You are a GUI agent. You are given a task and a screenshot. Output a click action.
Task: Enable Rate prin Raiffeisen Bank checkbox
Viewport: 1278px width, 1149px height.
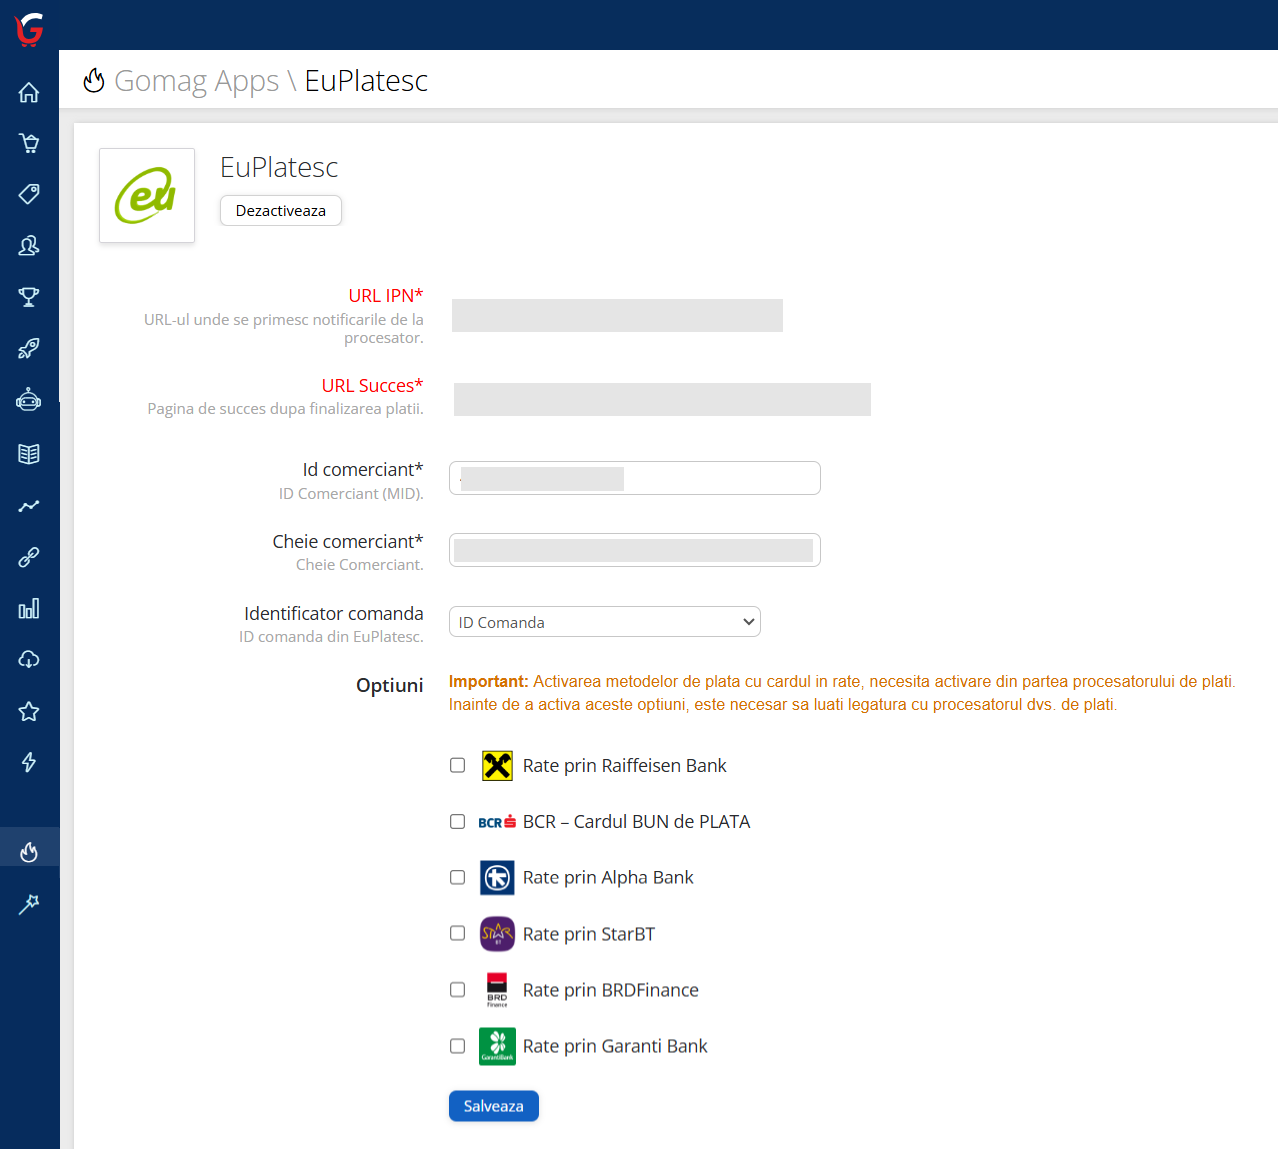click(x=458, y=765)
